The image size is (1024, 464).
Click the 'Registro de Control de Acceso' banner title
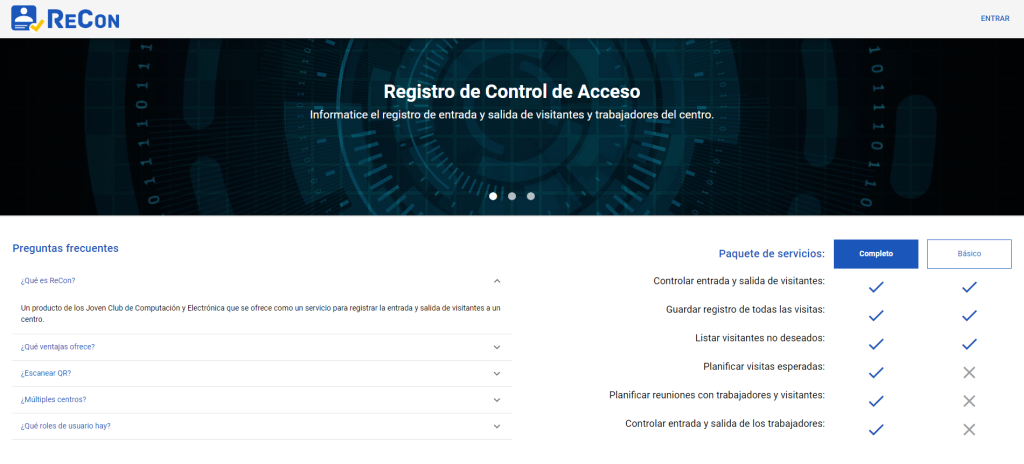pos(511,91)
